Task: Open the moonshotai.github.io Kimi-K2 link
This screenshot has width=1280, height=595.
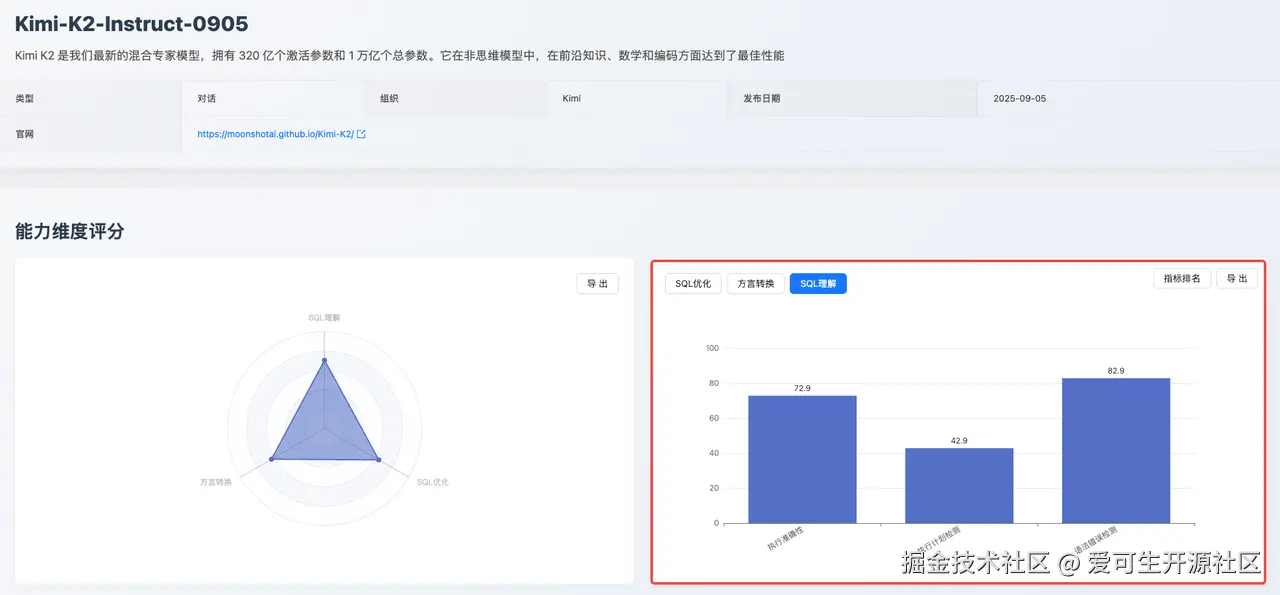Action: click(x=275, y=134)
